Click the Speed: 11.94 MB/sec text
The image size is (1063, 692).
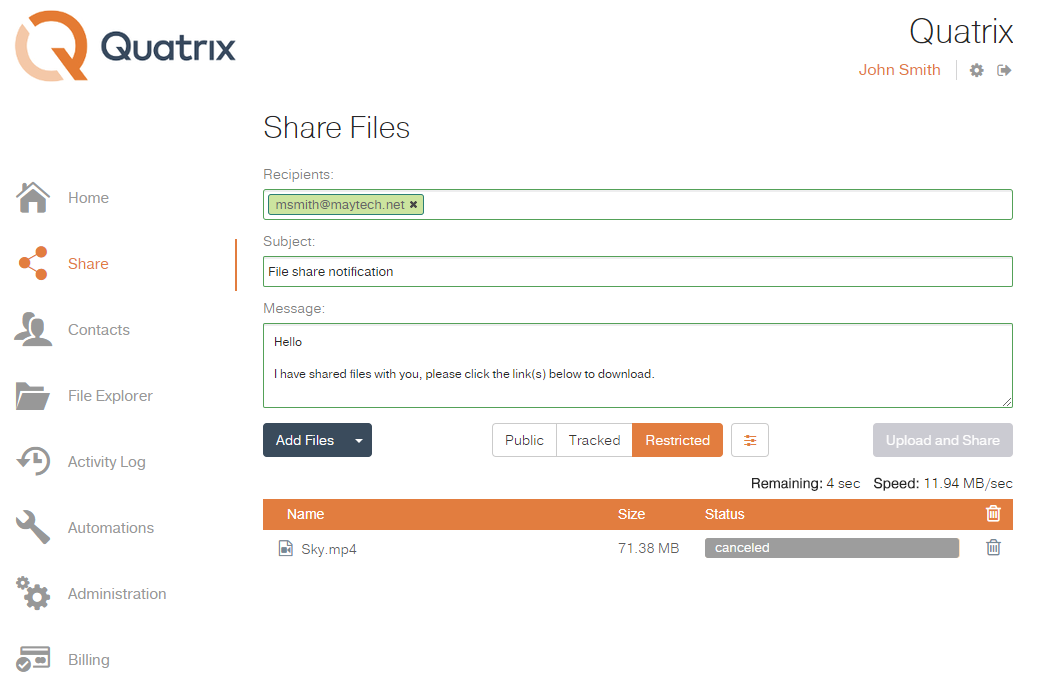[943, 483]
